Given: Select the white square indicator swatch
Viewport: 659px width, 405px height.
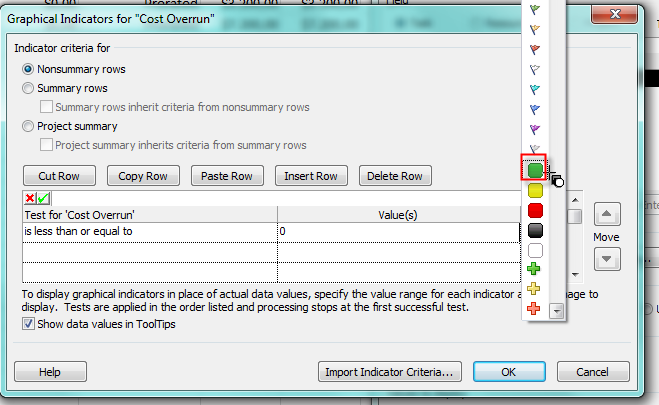Looking at the screenshot, I should point(535,250).
